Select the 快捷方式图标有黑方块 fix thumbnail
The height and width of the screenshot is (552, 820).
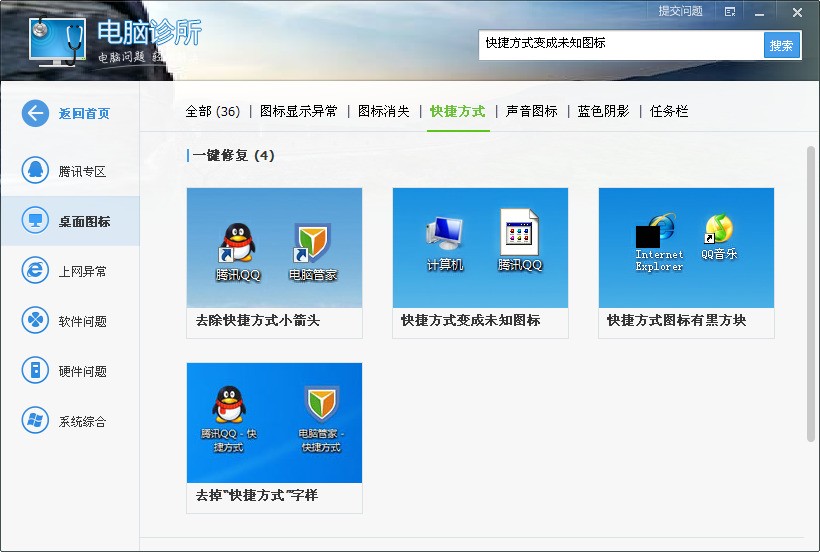[686, 248]
